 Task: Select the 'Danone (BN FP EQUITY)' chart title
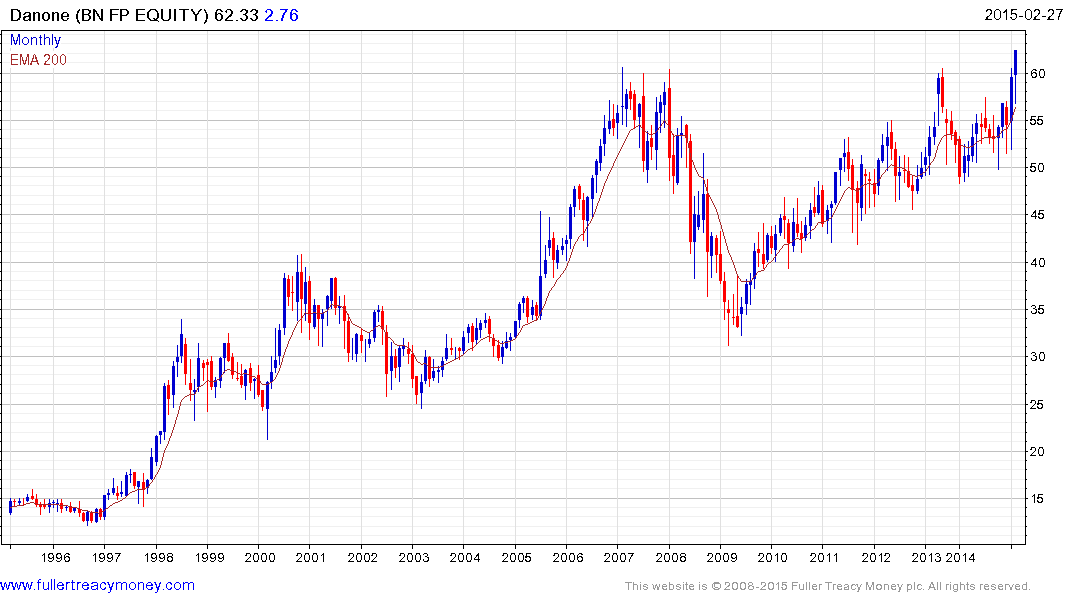109,15
